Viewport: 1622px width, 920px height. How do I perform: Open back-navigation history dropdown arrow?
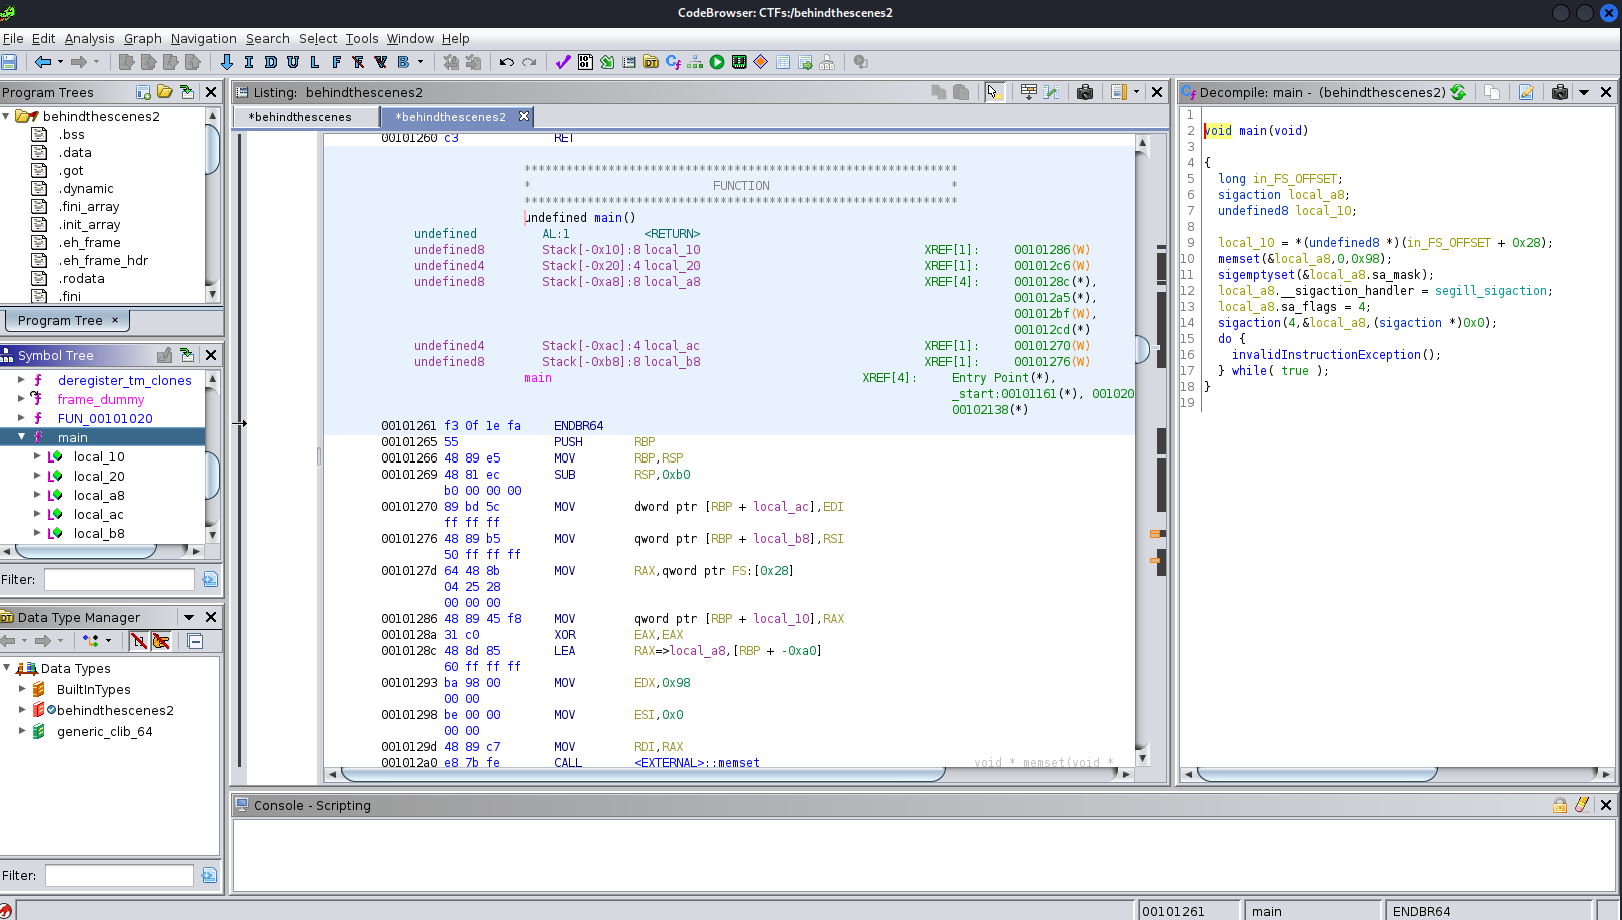(x=60, y=62)
